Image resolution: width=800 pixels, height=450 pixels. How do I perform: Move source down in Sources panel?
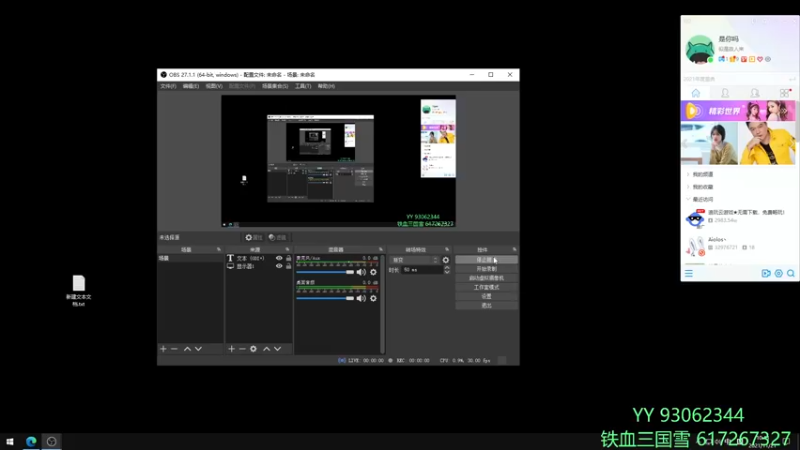[278, 349]
